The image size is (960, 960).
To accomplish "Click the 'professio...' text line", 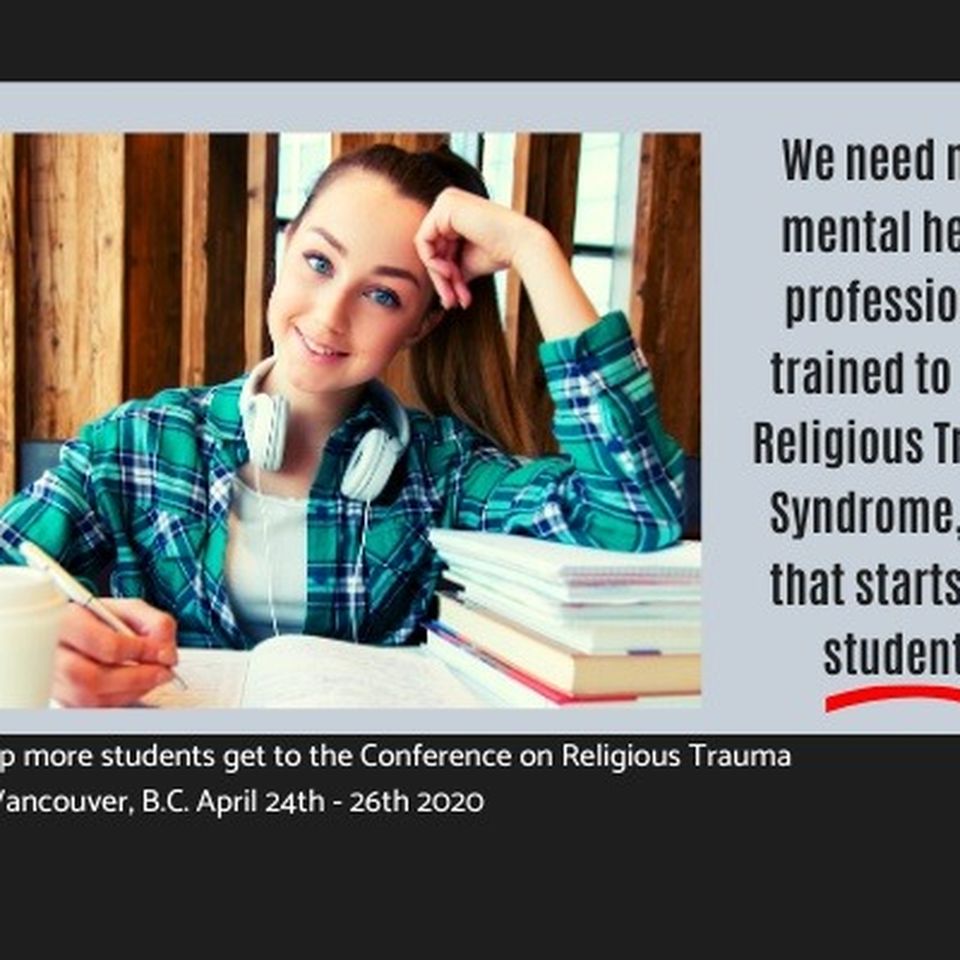I will point(872,304).
